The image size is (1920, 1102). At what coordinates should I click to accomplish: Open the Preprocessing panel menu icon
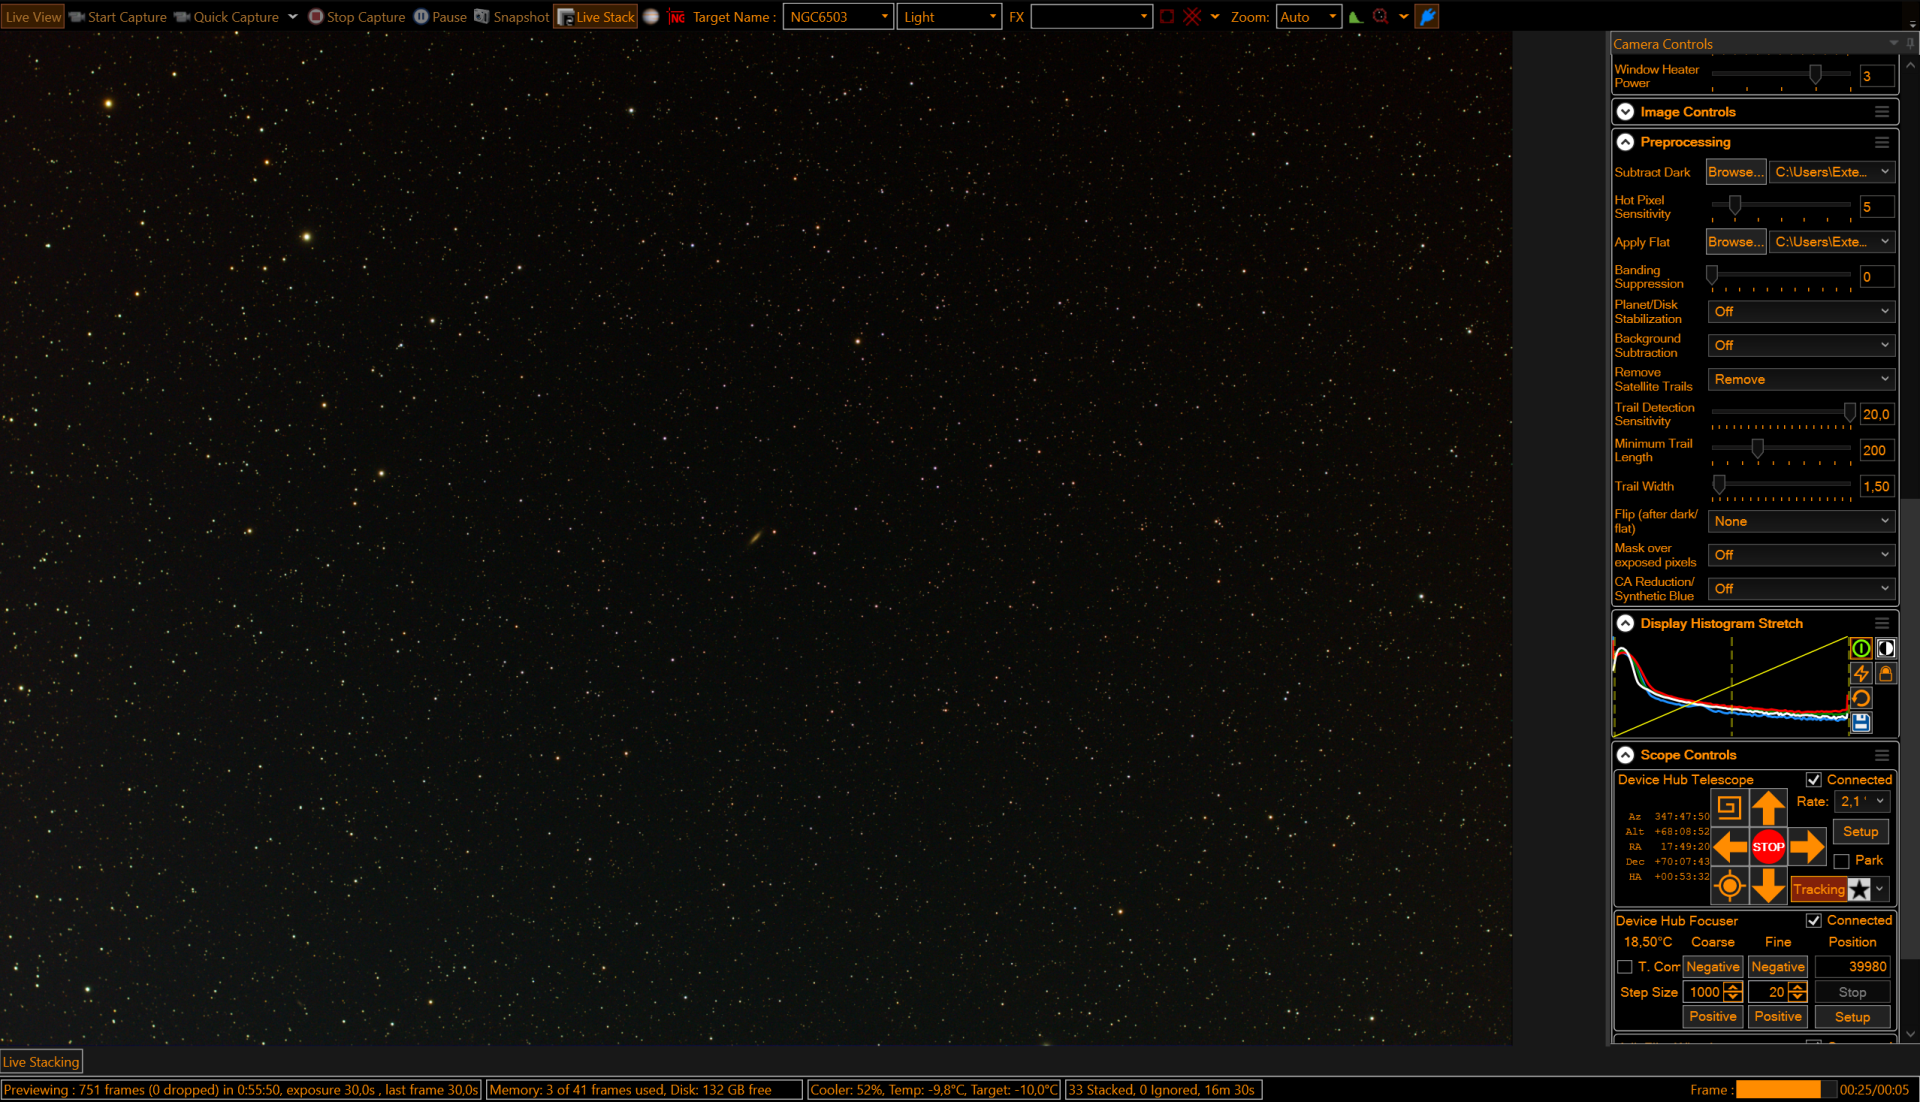pyautogui.click(x=1882, y=142)
